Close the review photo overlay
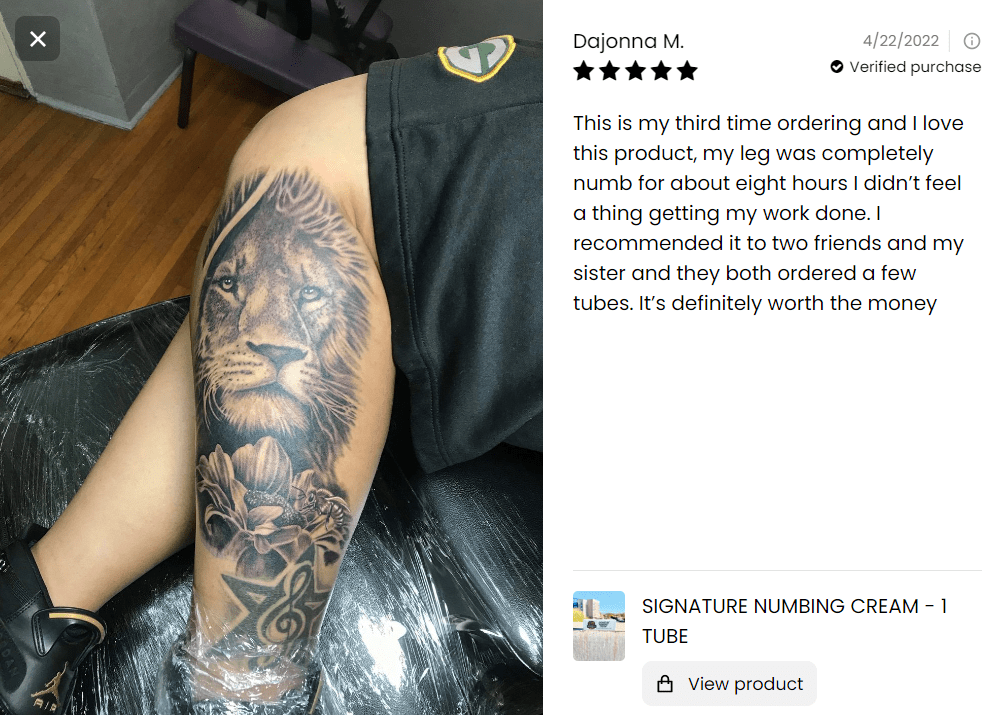This screenshot has width=1006, height=715. (38, 39)
